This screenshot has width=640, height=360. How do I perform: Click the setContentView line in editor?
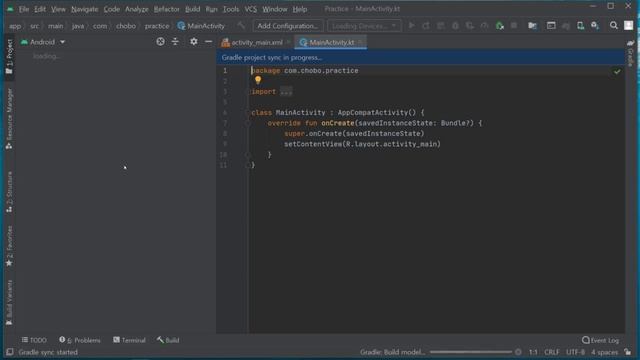pyautogui.click(x=362, y=144)
